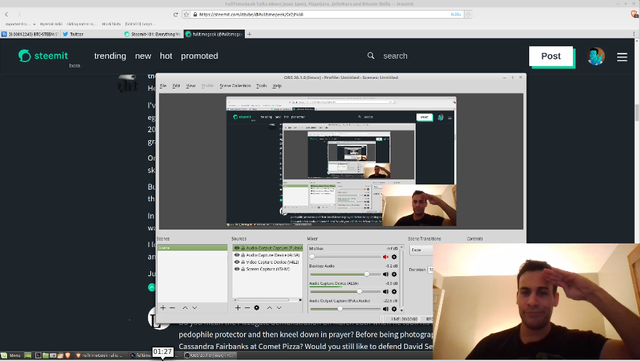Open the OBS View menu
Screen dimensions: 640x361
[x=191, y=86]
